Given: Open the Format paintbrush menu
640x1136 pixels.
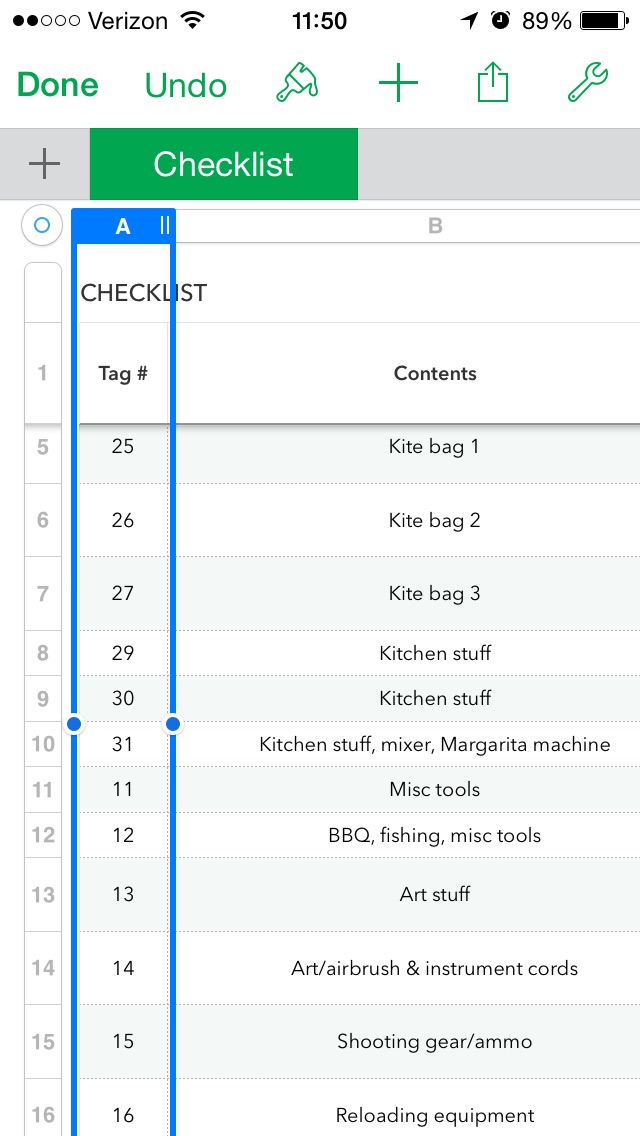Looking at the screenshot, I should tap(297, 84).
